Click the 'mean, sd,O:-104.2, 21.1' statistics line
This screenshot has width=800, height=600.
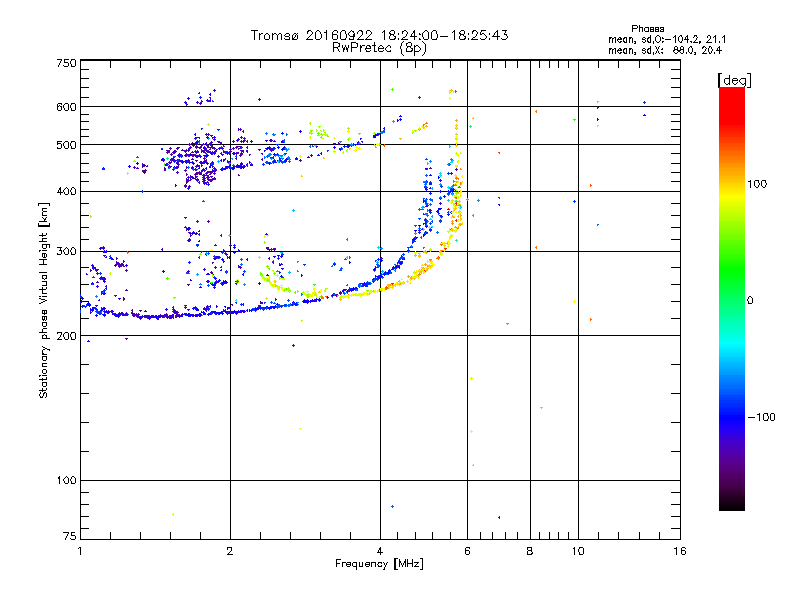pyautogui.click(x=667, y=39)
